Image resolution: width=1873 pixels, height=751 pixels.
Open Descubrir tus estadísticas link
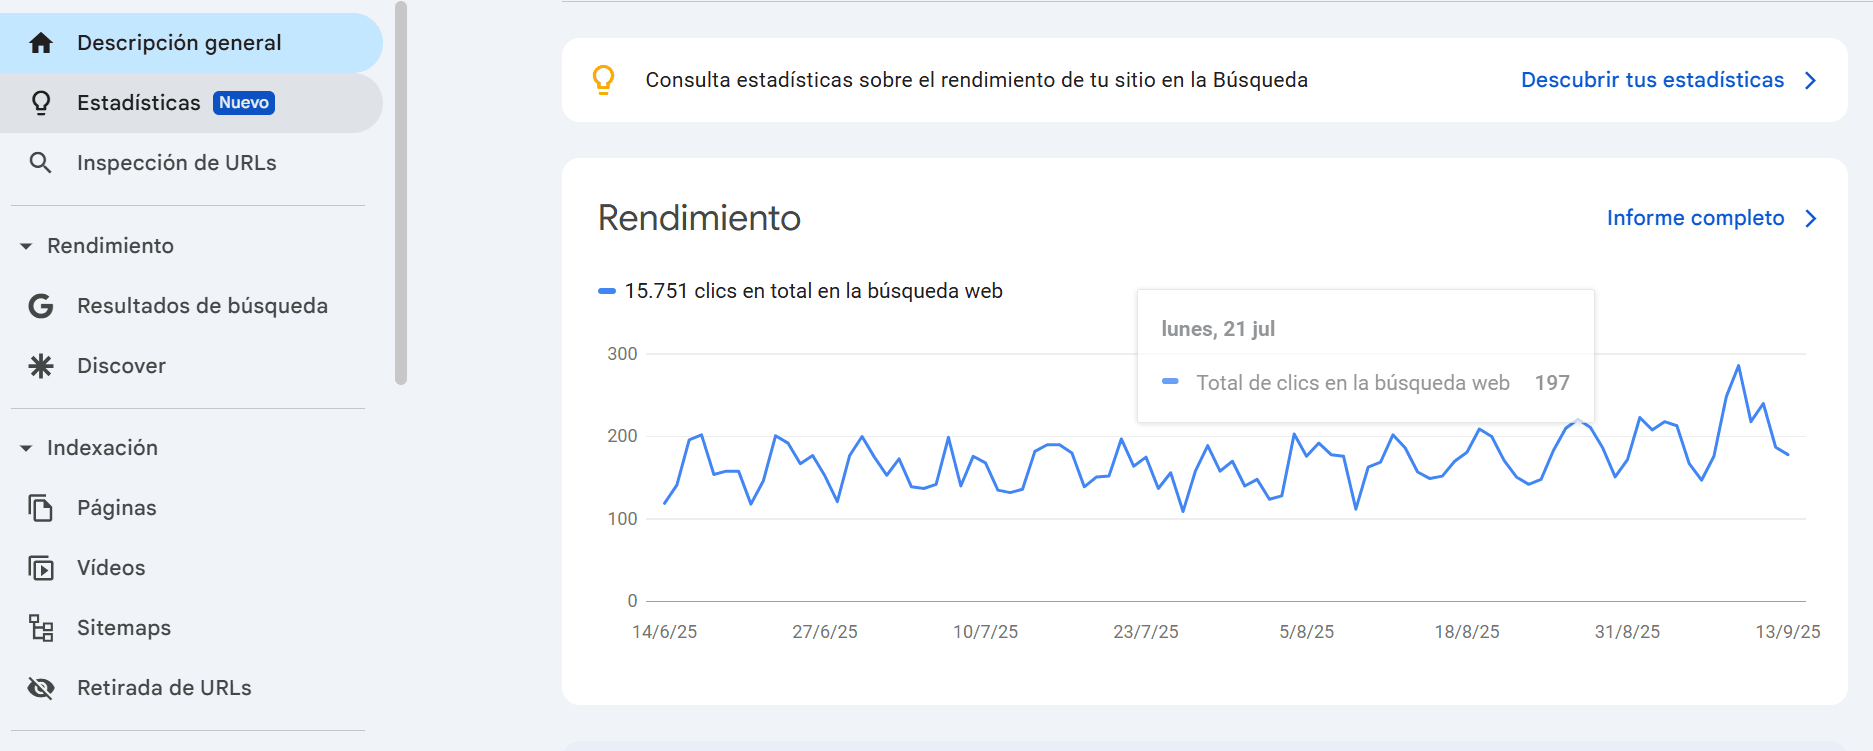(1651, 80)
